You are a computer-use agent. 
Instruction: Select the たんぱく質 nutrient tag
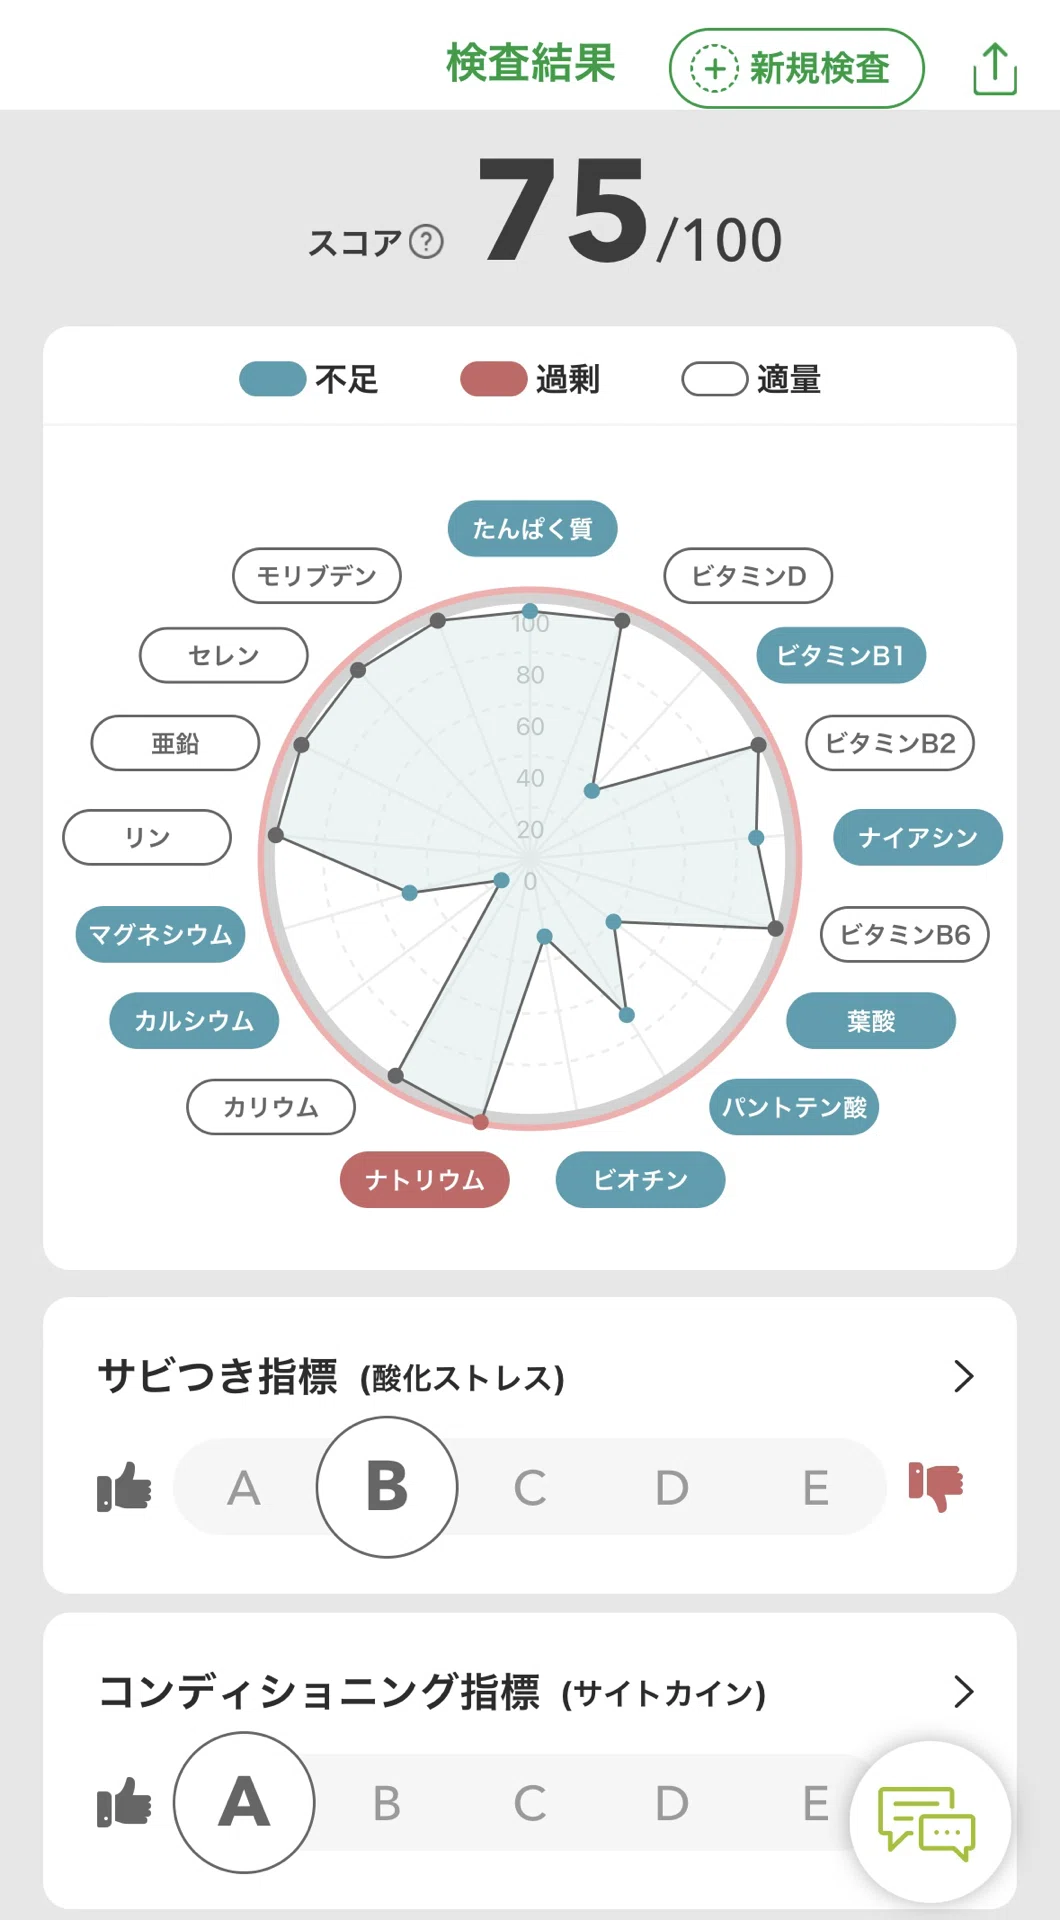[x=533, y=528]
